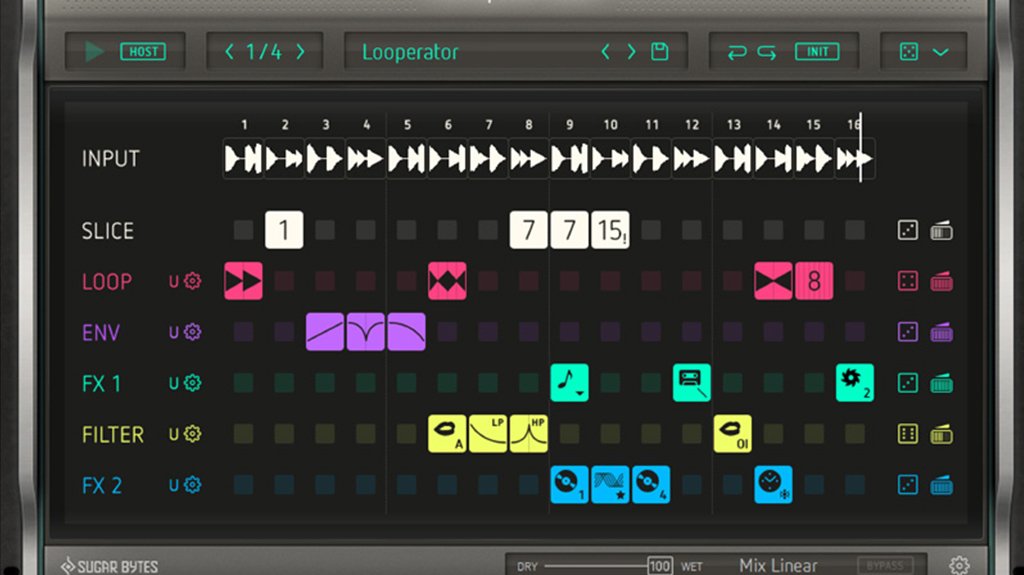Toggle the U button on FX 2 row

click(174, 485)
